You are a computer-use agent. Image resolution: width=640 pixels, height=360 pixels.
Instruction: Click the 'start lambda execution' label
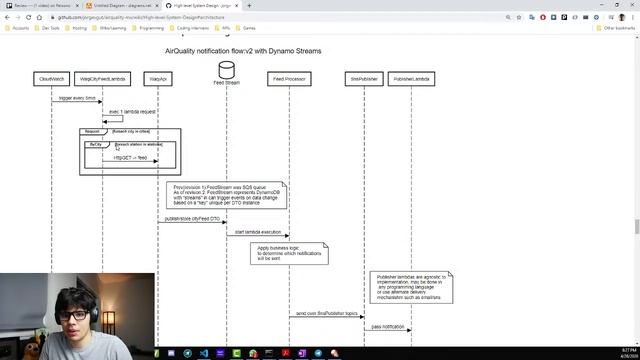coord(258,232)
